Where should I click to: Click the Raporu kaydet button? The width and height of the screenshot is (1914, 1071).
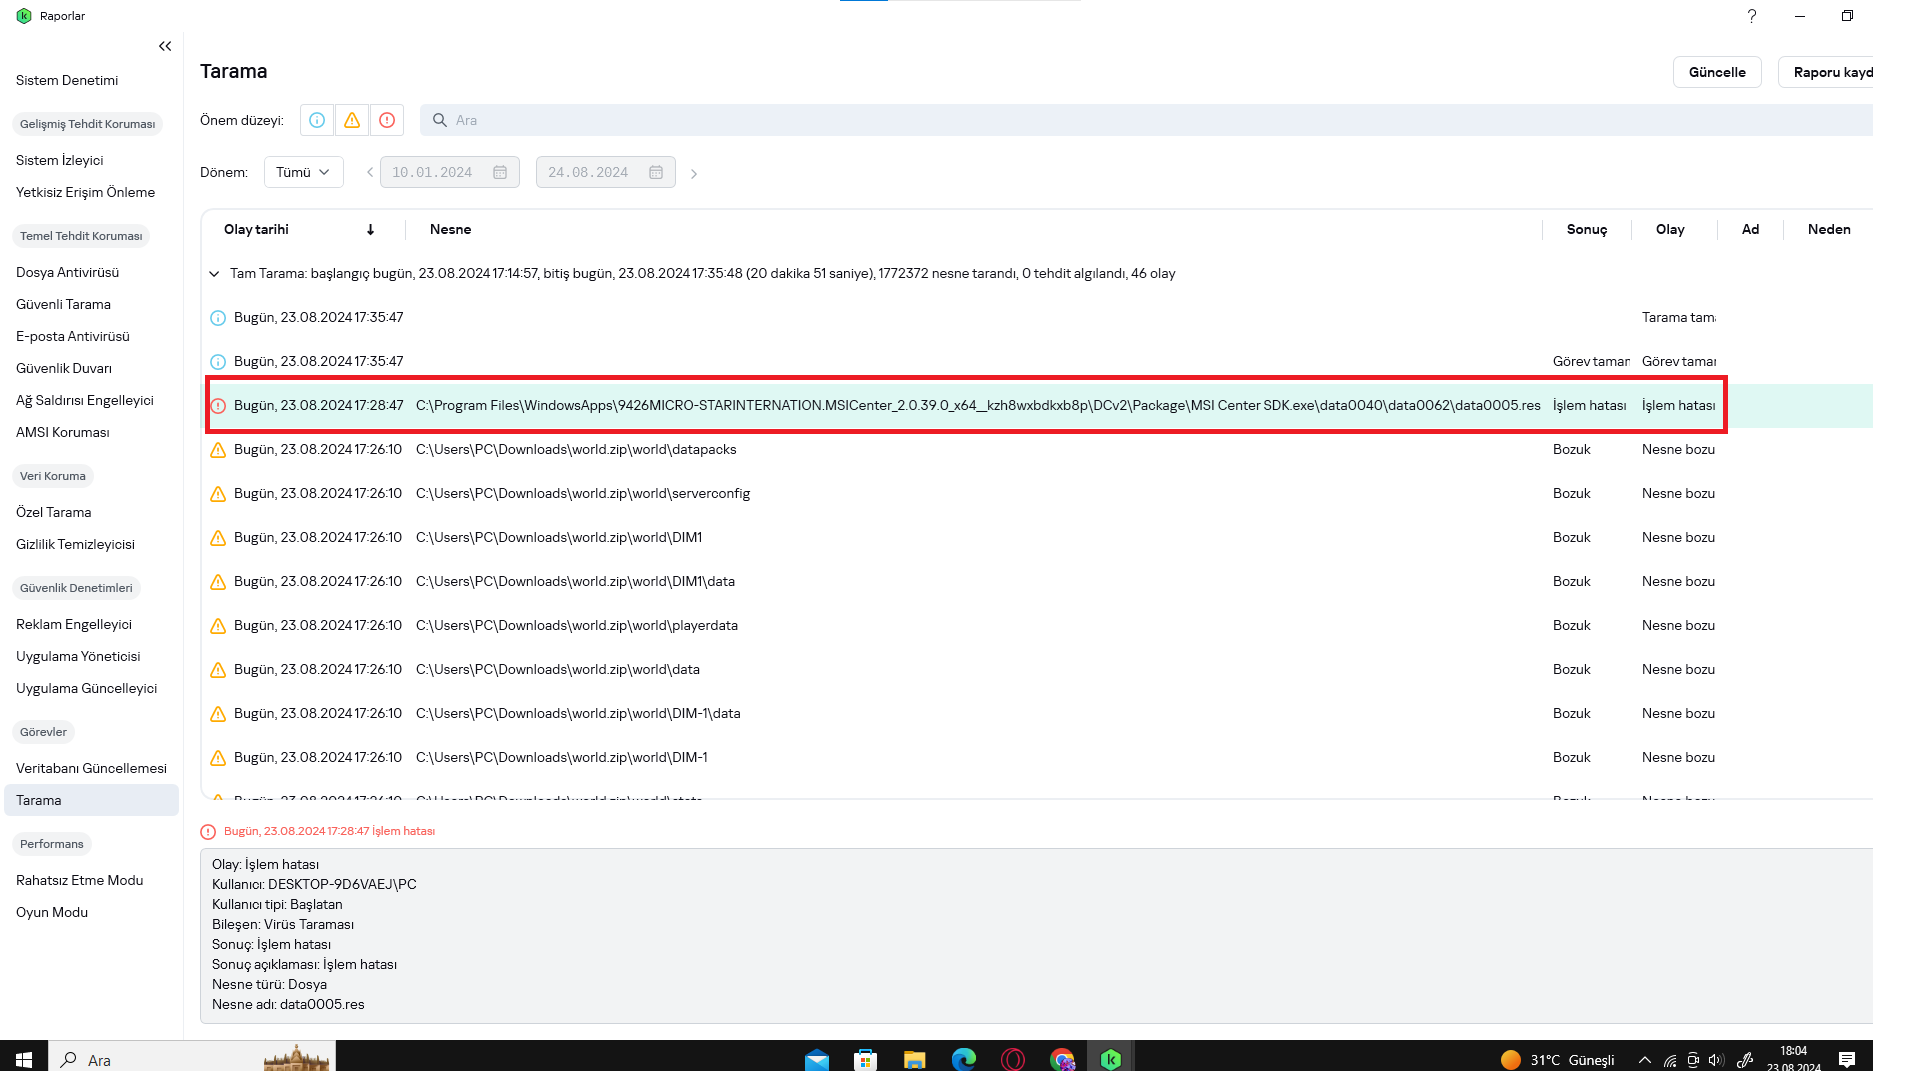pyautogui.click(x=1826, y=72)
